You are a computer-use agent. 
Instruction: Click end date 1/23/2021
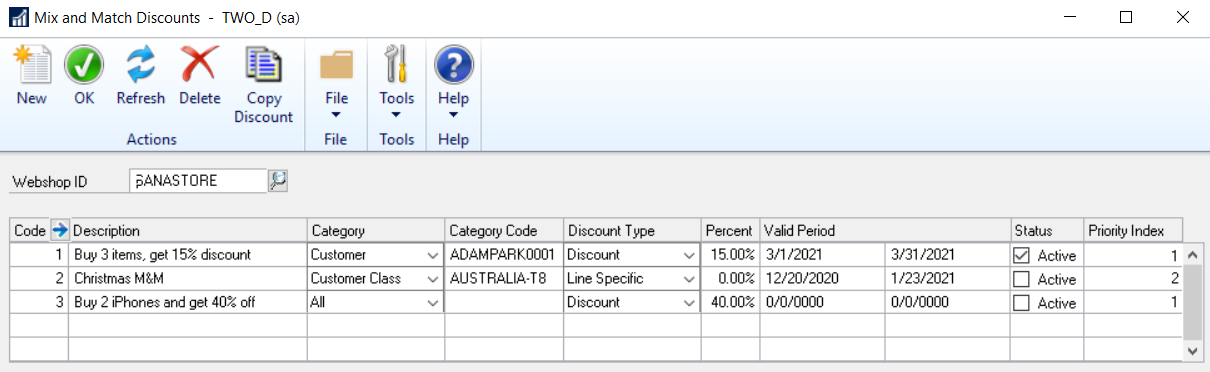947,279
